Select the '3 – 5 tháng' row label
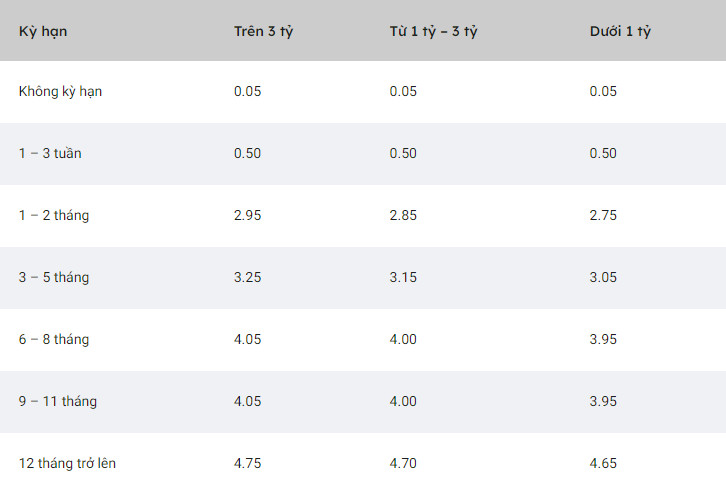726x495 pixels. coord(54,277)
